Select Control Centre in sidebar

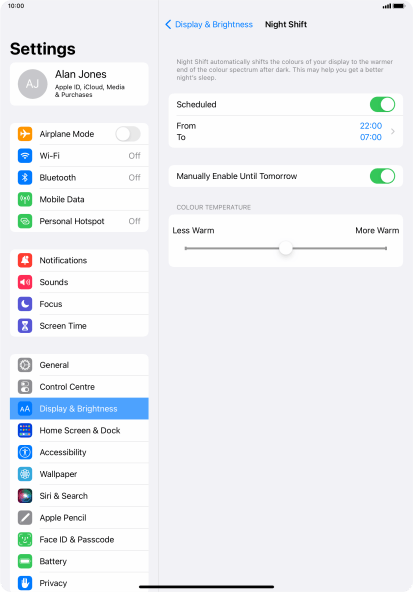point(79,387)
